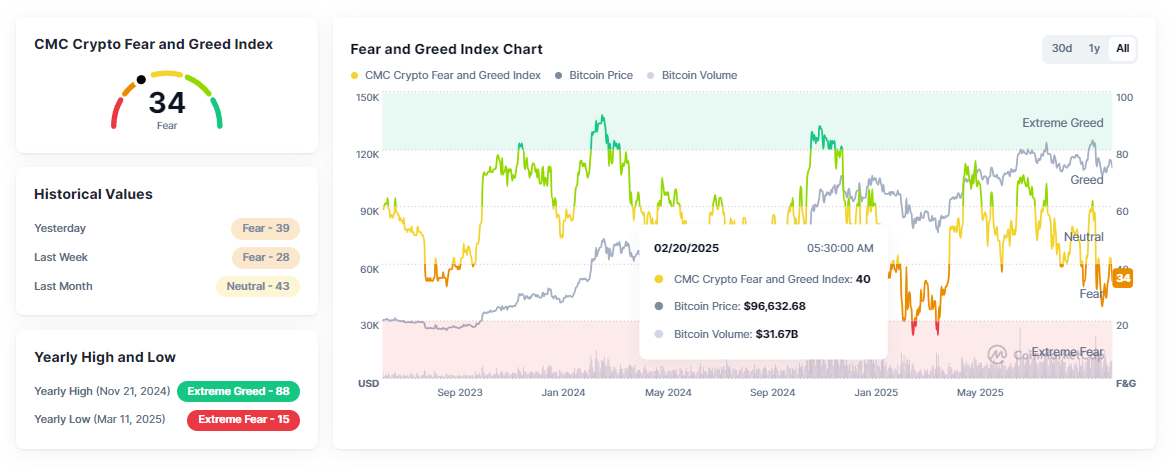The image size is (1172, 467).
Task: Toggle CMC Crypto Fear and Greed Index legend
Action: 453,75
